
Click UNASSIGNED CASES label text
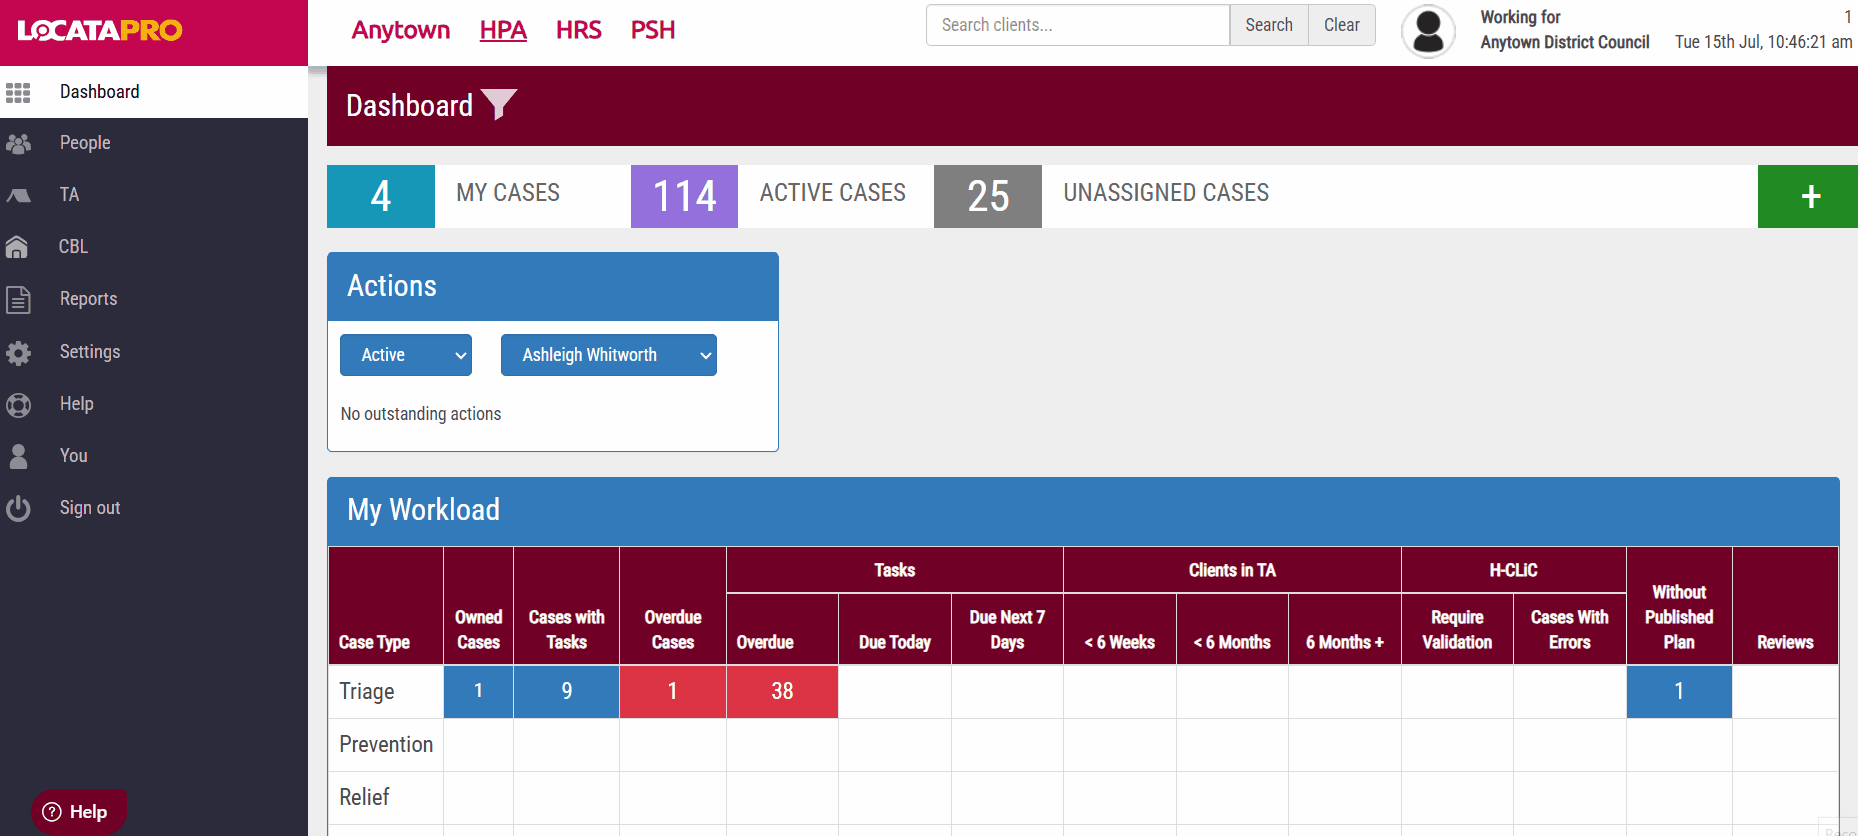(1166, 193)
